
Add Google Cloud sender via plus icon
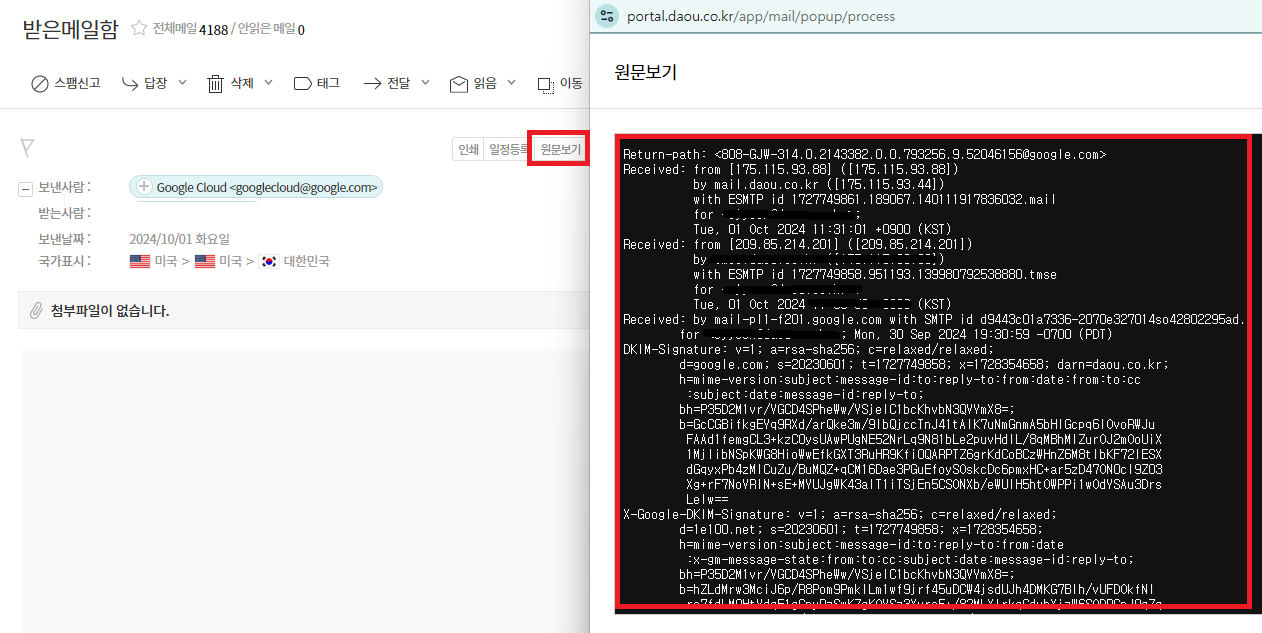tap(144, 187)
